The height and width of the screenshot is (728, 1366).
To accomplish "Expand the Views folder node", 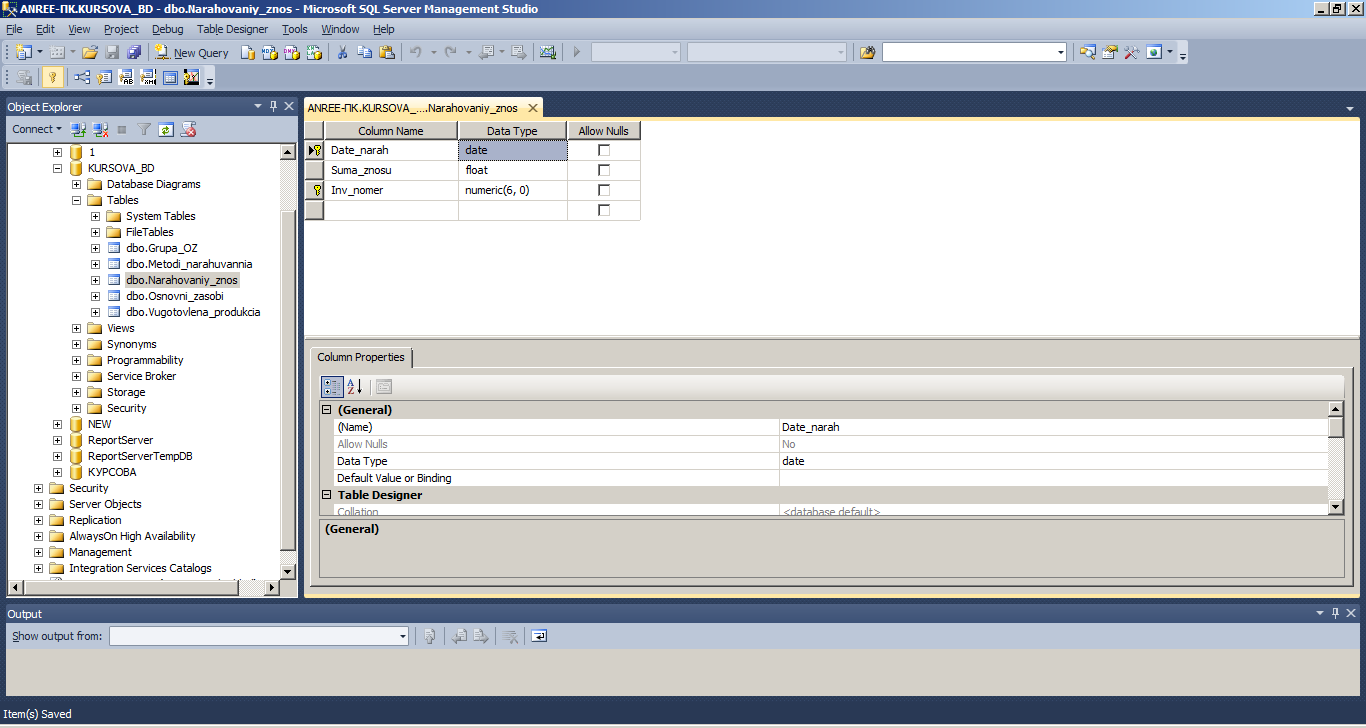I will (77, 328).
